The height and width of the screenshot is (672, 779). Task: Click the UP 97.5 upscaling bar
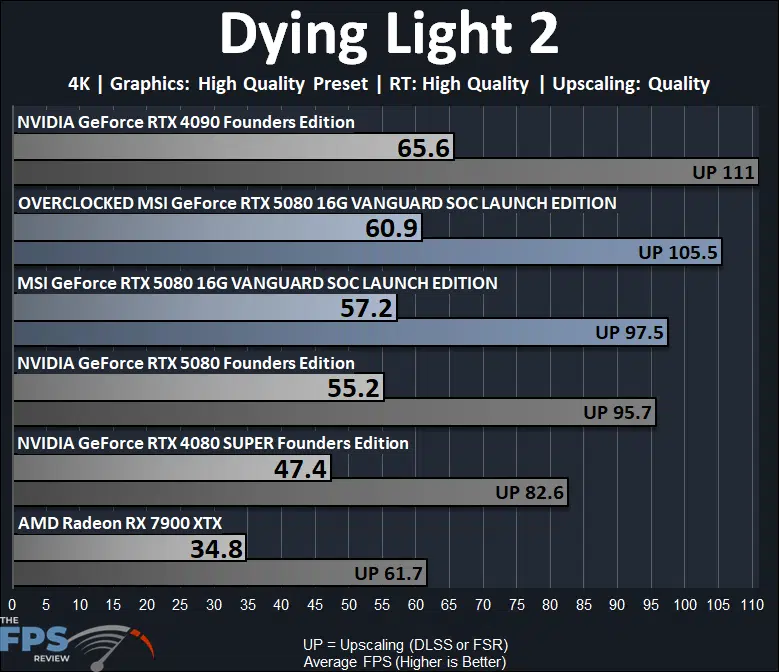340,332
